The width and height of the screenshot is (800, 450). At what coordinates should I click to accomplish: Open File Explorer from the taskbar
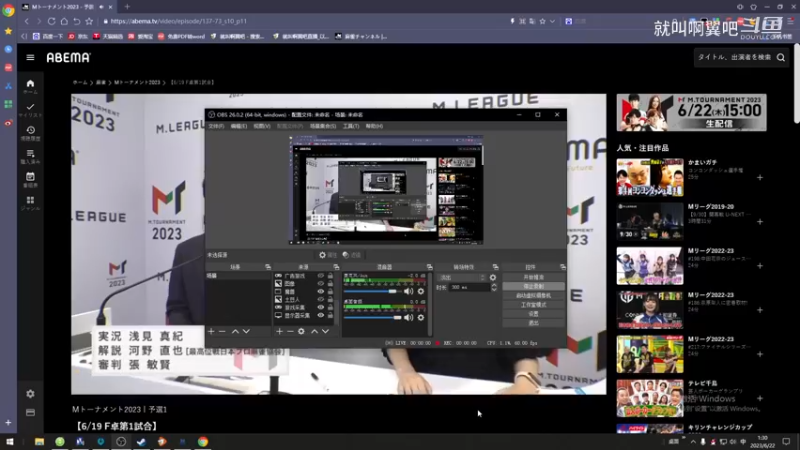click(39, 442)
